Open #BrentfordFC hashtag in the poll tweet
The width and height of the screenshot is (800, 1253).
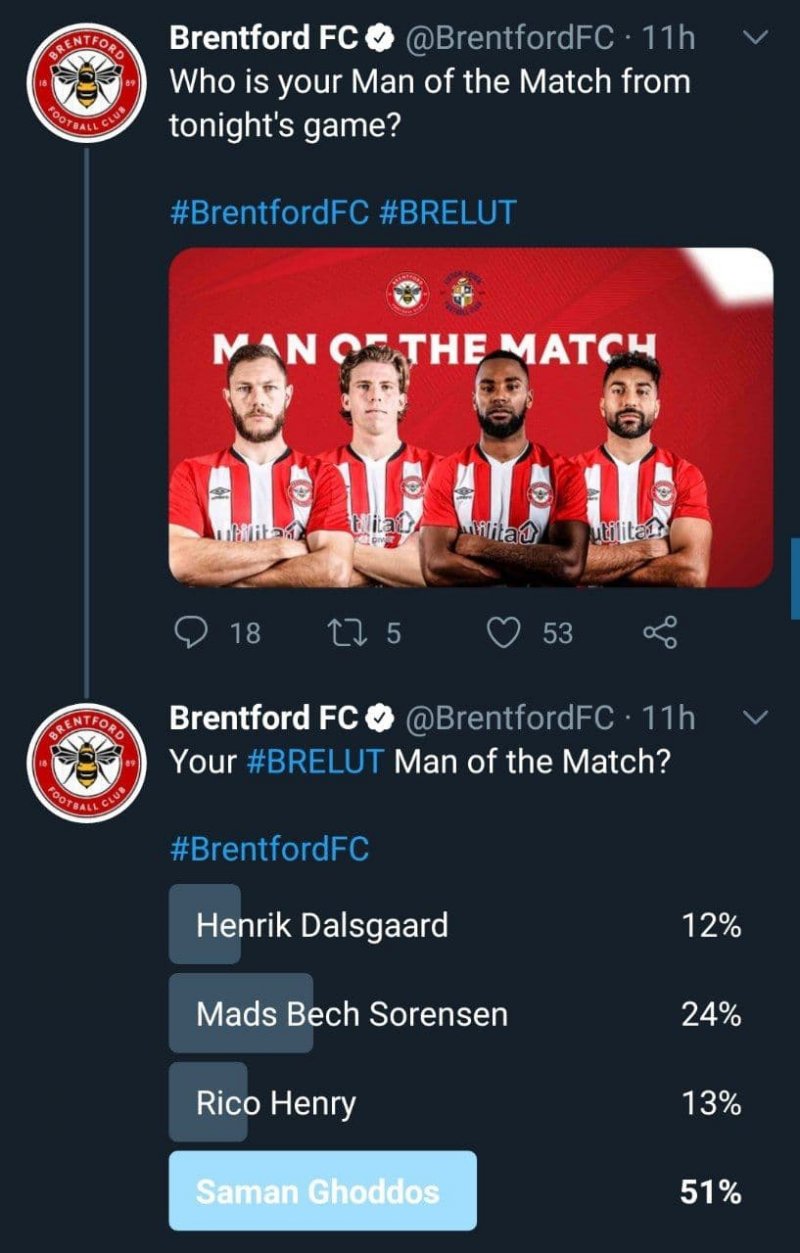click(270, 849)
